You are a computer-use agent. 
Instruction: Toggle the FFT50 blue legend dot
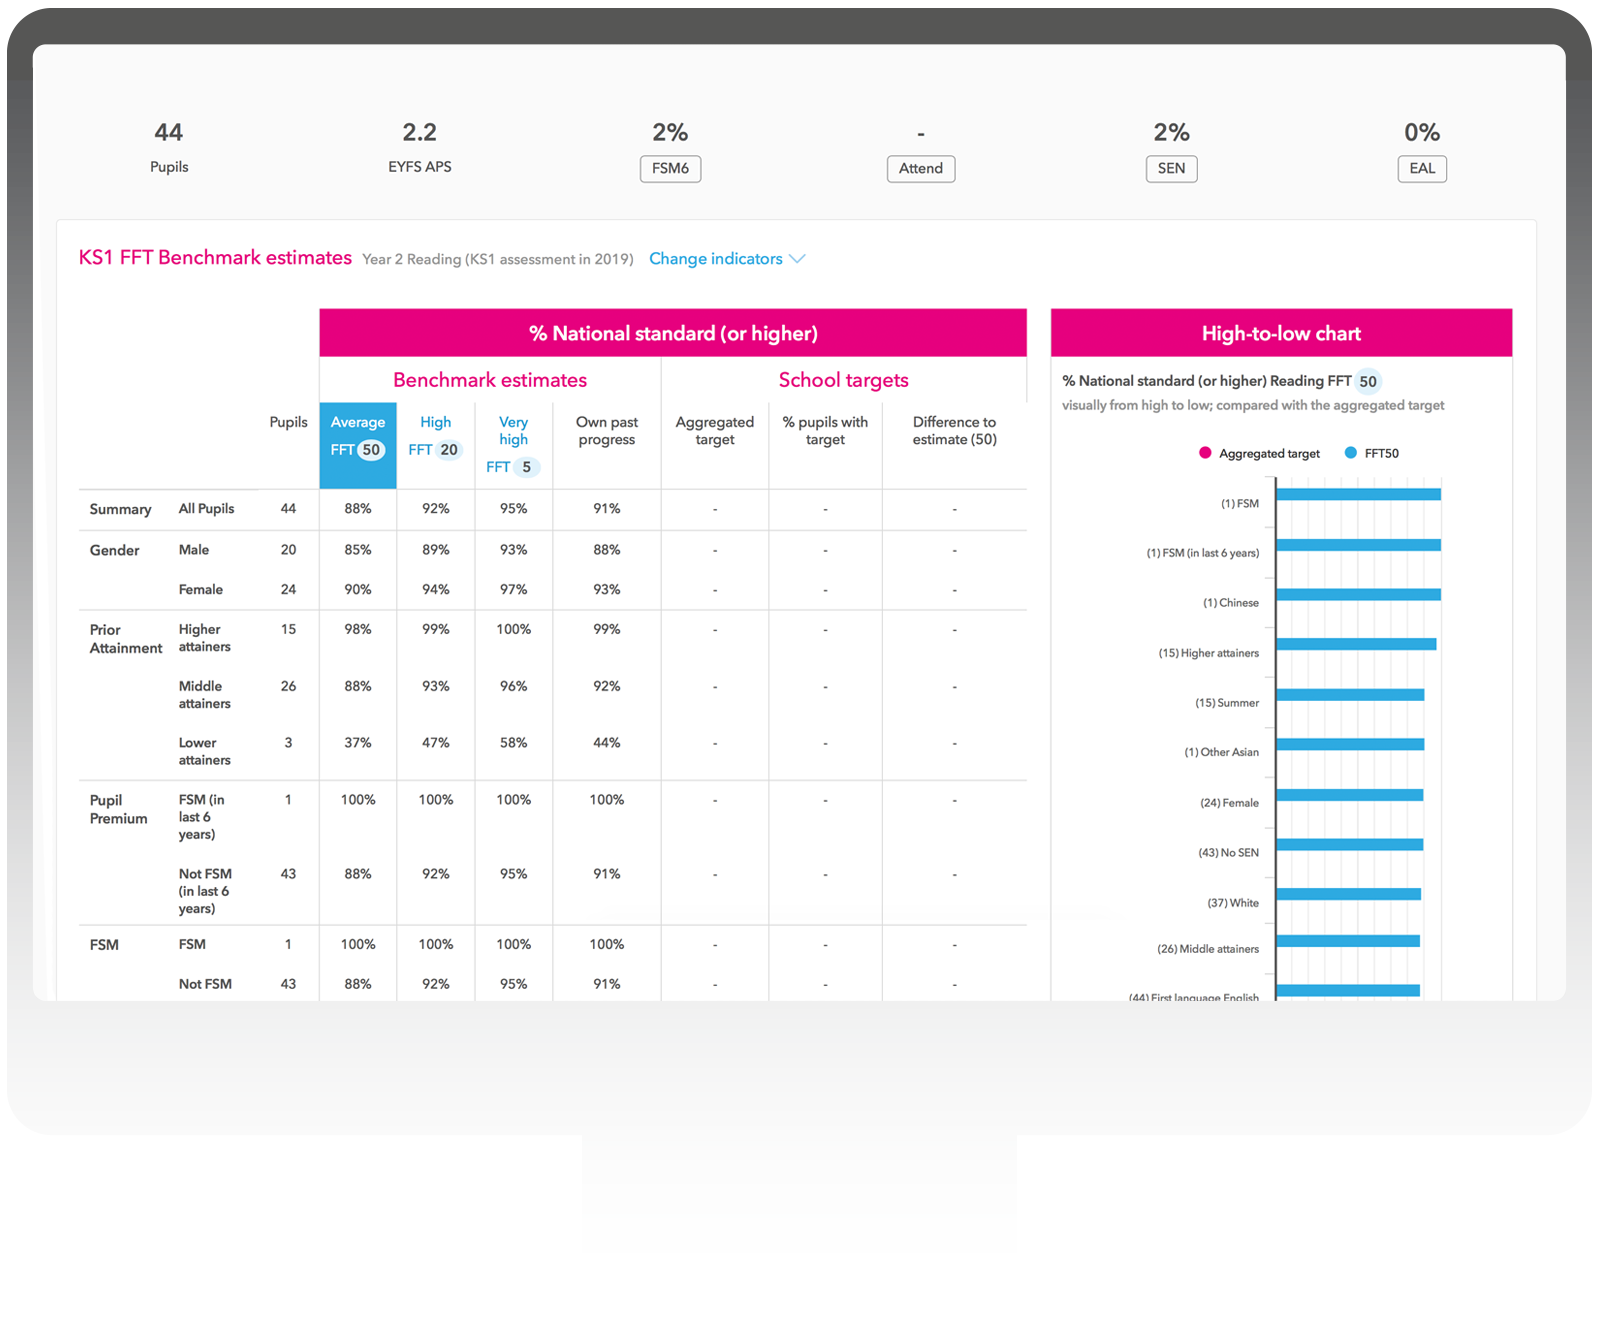pyautogui.click(x=1351, y=453)
